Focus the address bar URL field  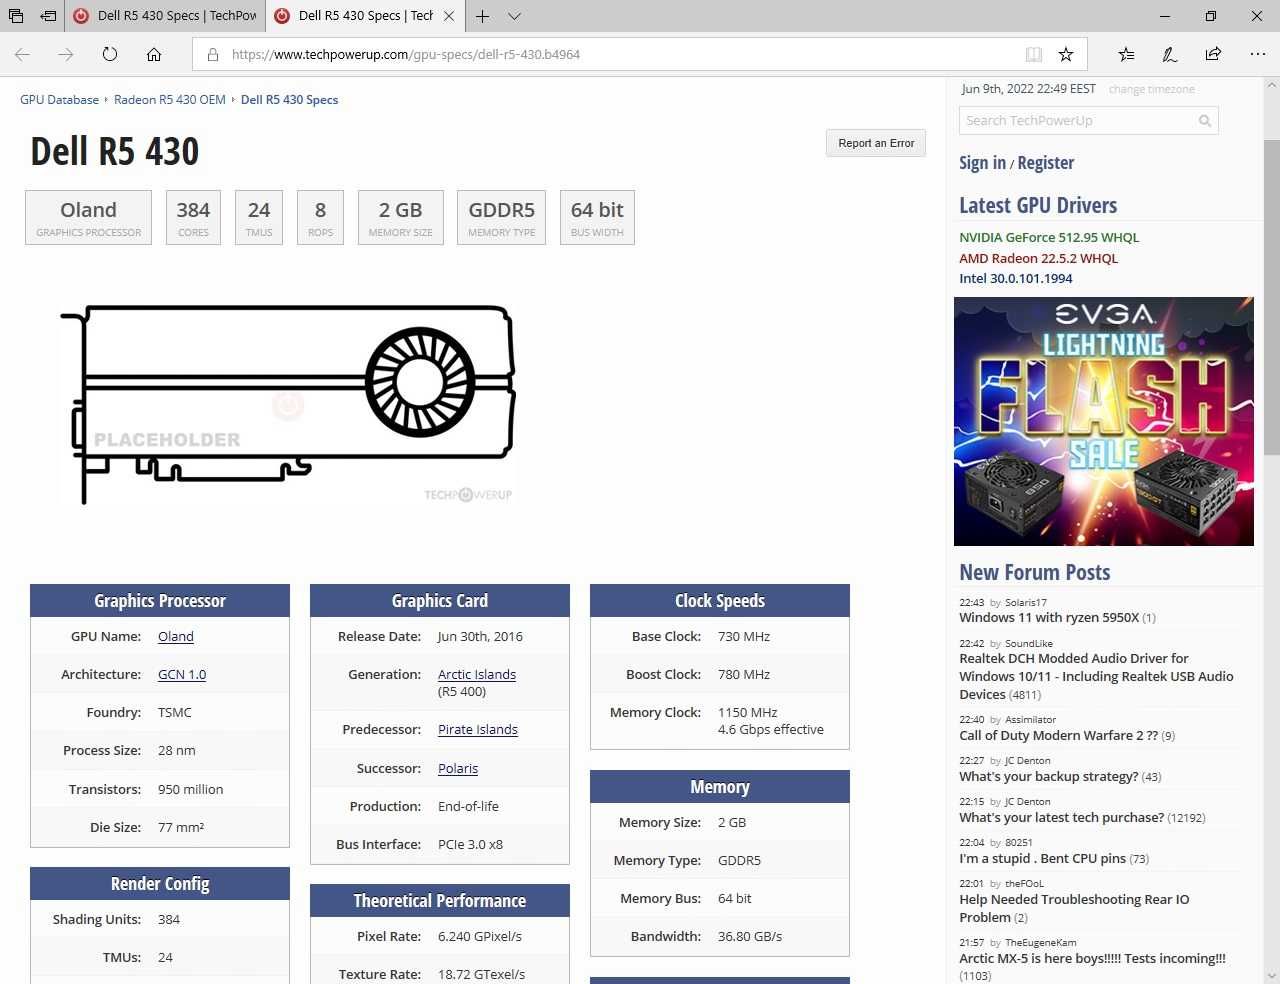(620, 54)
